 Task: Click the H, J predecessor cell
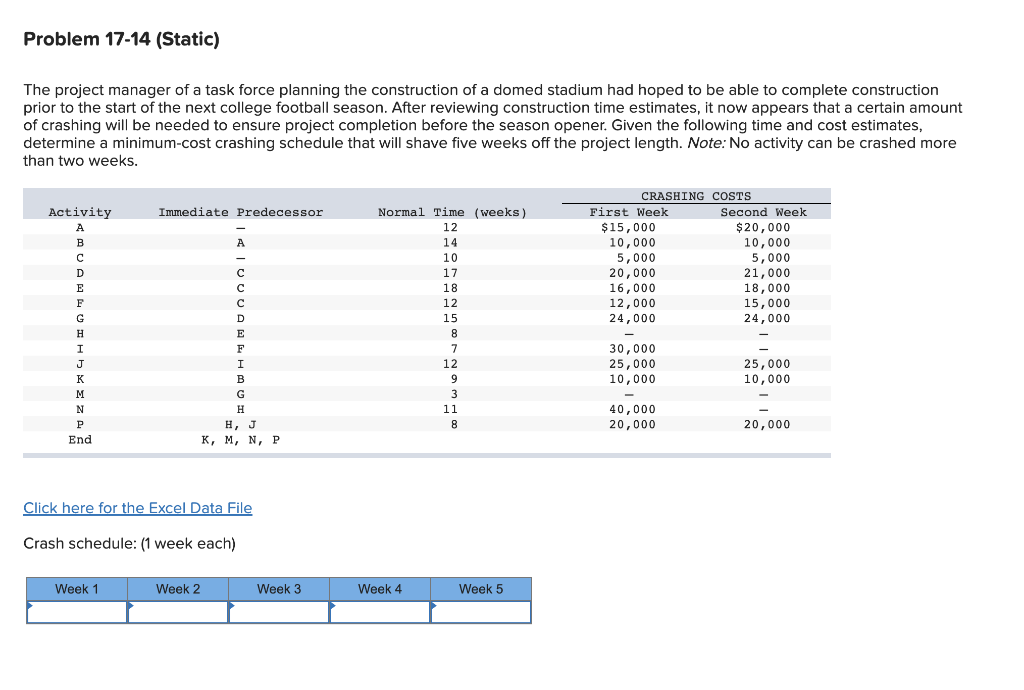(240, 424)
